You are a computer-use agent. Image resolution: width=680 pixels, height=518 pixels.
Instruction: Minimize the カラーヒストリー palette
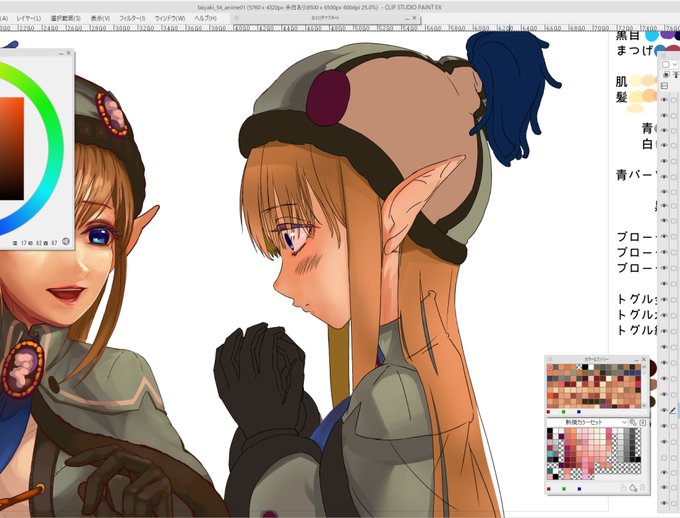point(637,360)
